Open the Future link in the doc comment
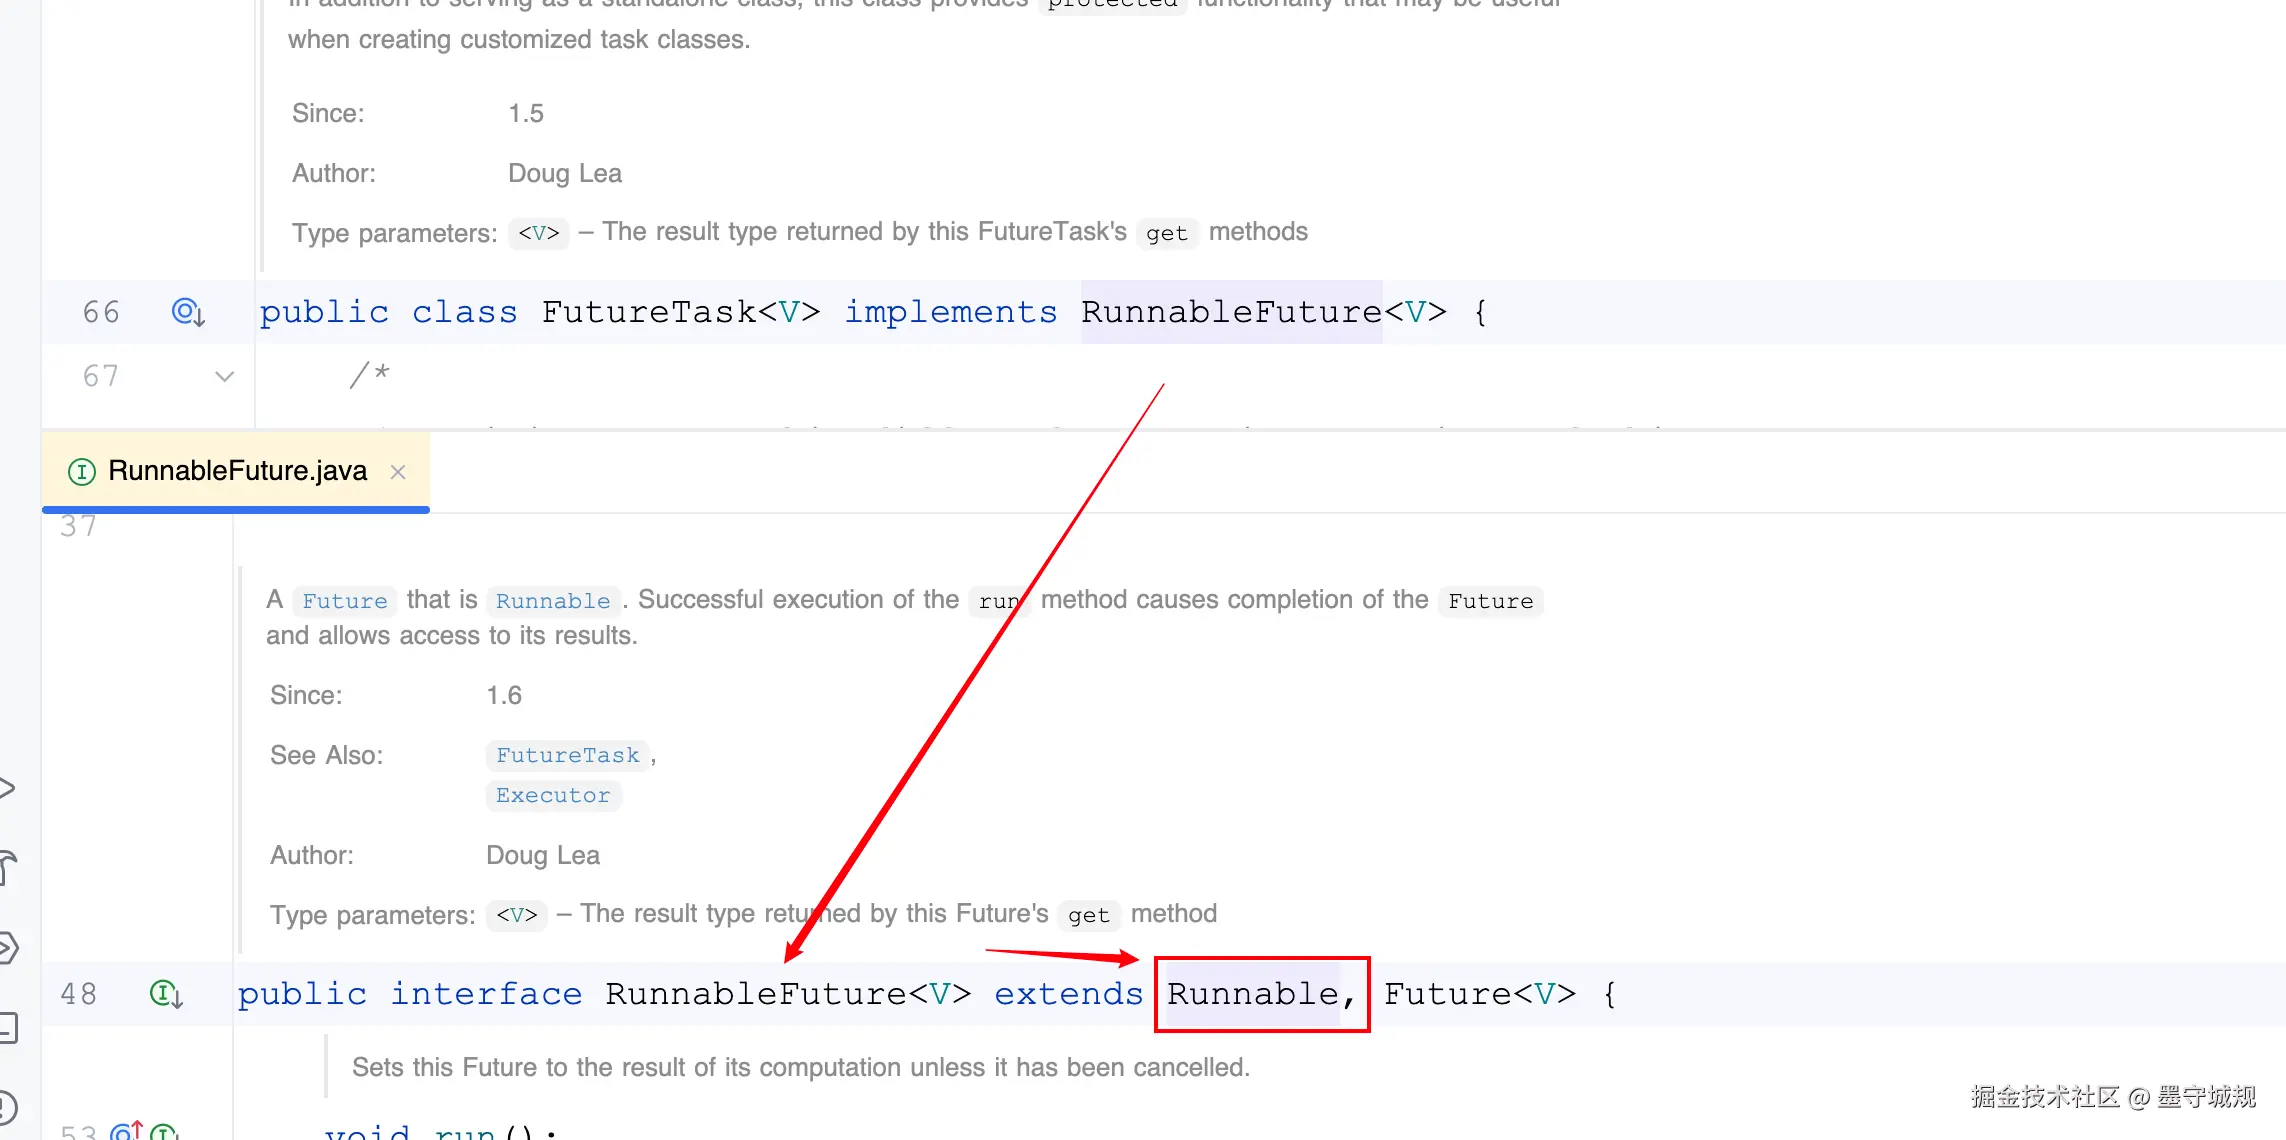The image size is (2286, 1140). (x=344, y=601)
